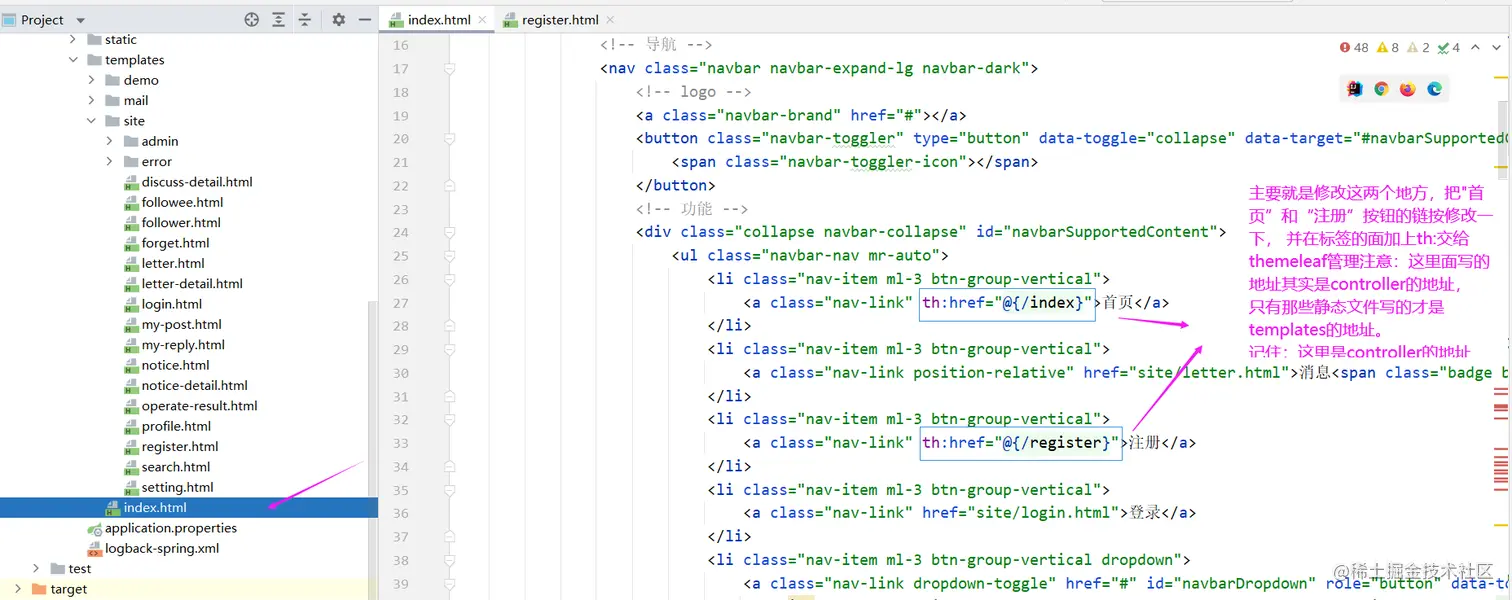Select notice-detail.html in project tree
Screen dimensions: 1512x600
click(186, 385)
